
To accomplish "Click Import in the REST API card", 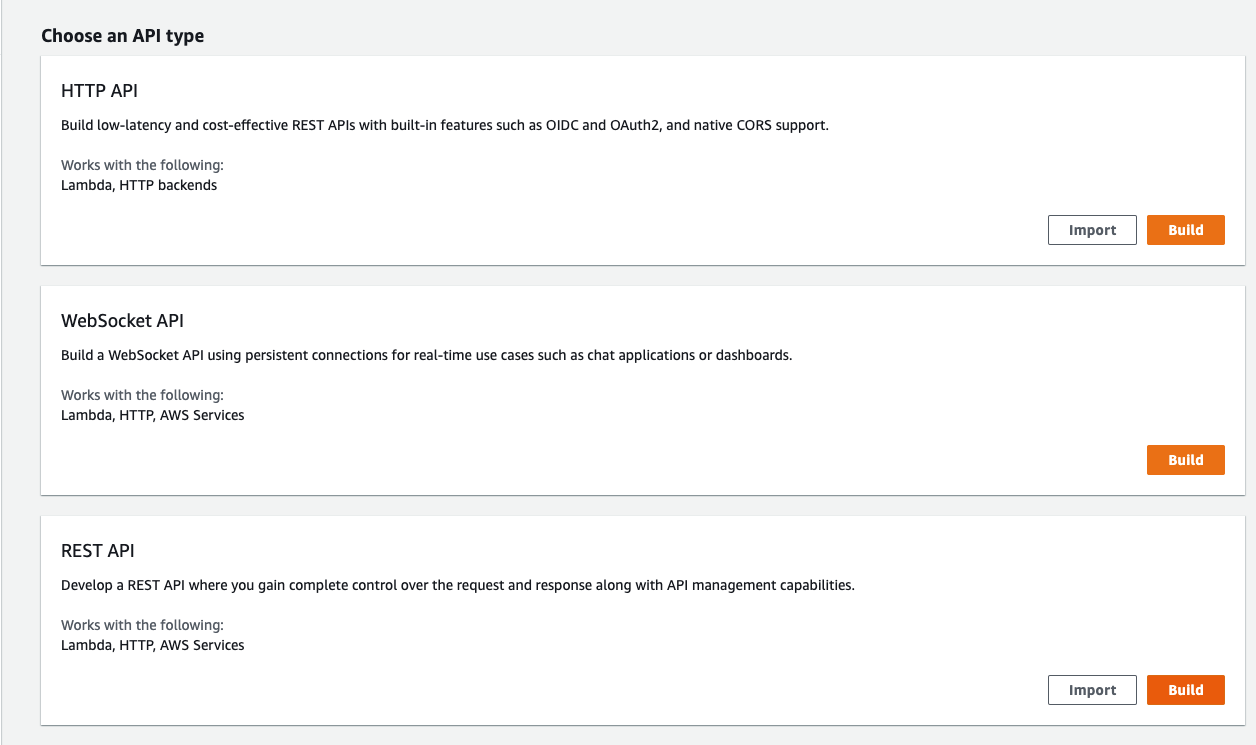I will click(x=1092, y=690).
